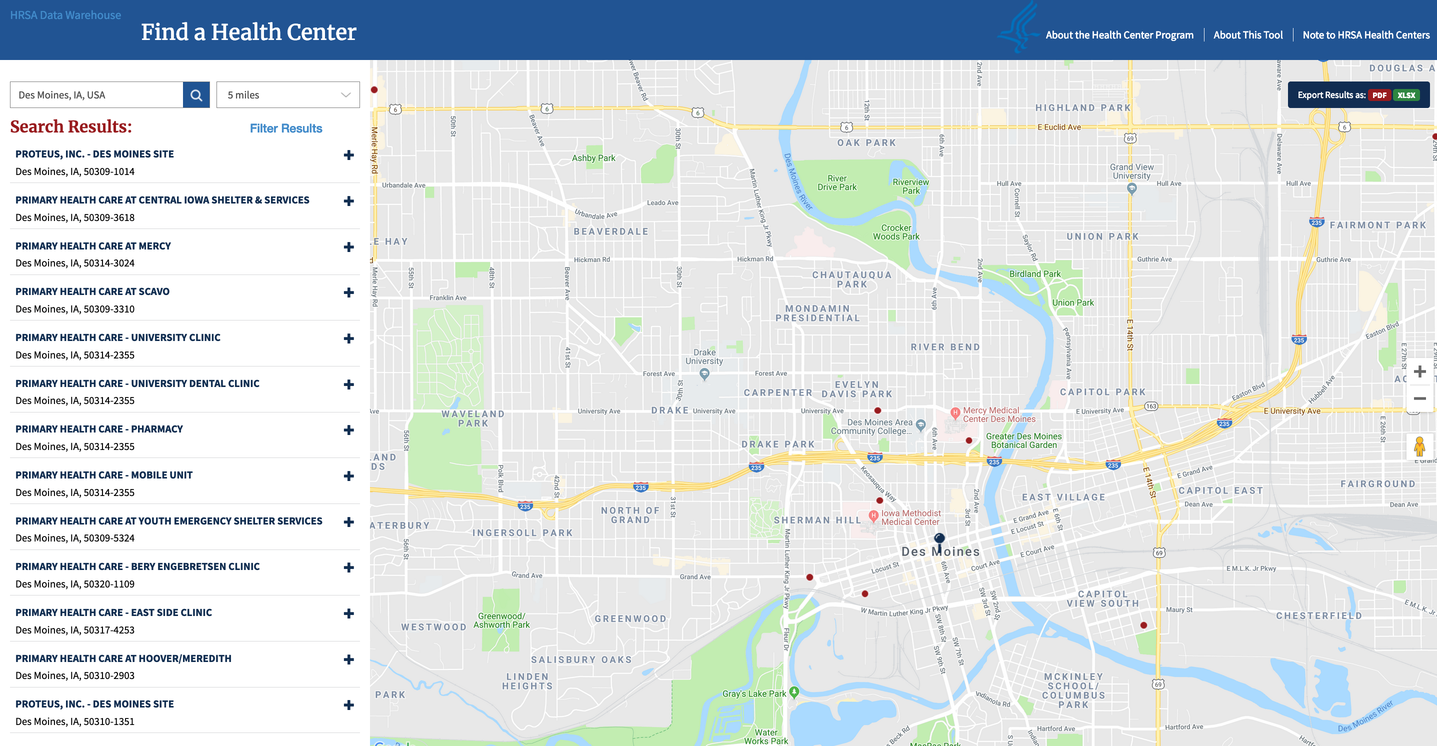
Task: Select PRIMARY HEALTH CARE - PHARMACY title
Action: coord(99,429)
